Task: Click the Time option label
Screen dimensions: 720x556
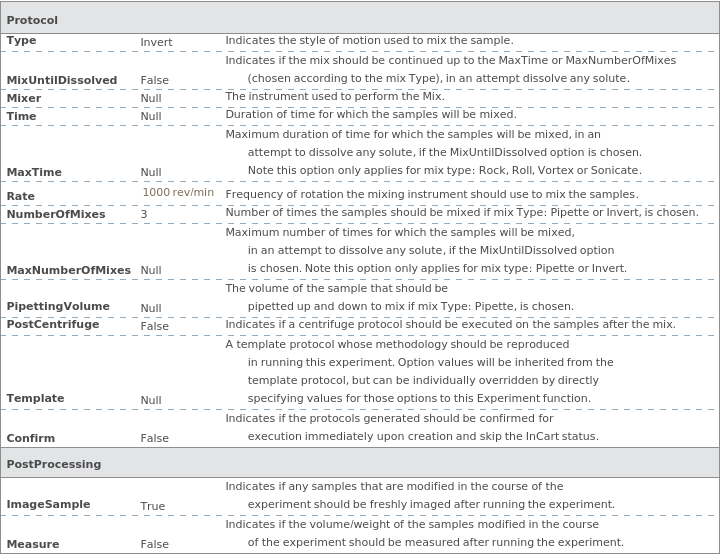Action: click(x=21, y=116)
